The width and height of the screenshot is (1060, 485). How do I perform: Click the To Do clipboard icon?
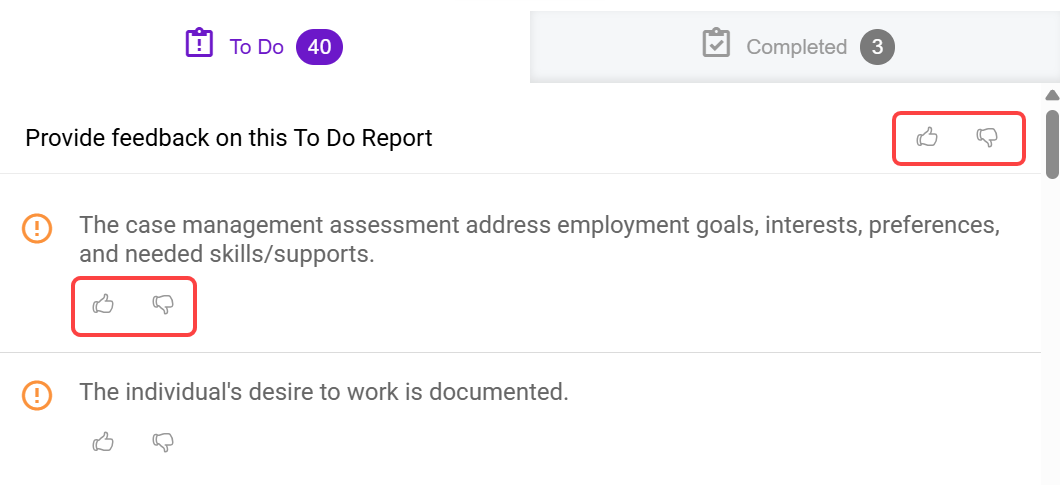point(200,44)
